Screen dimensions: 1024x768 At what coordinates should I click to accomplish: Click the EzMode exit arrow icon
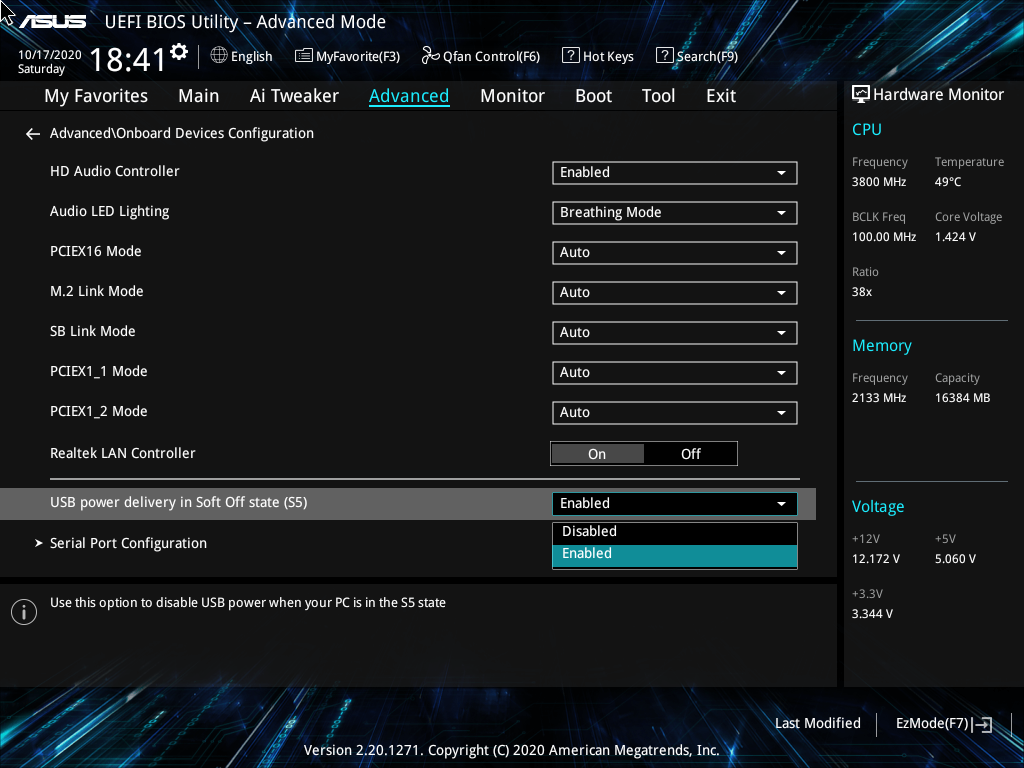click(x=982, y=724)
